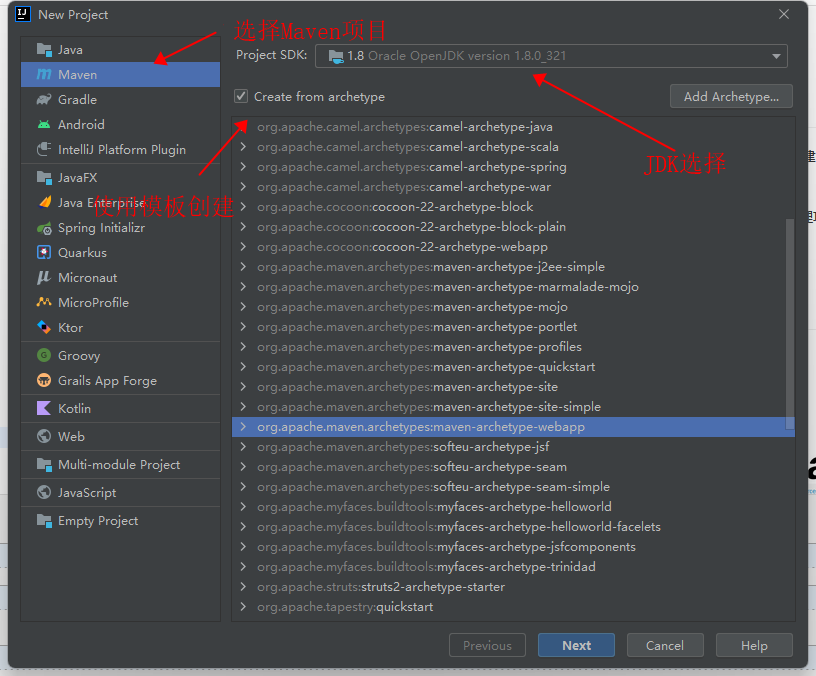Click the Maven project type icon
This screenshot has height=676, width=816.
pos(44,75)
